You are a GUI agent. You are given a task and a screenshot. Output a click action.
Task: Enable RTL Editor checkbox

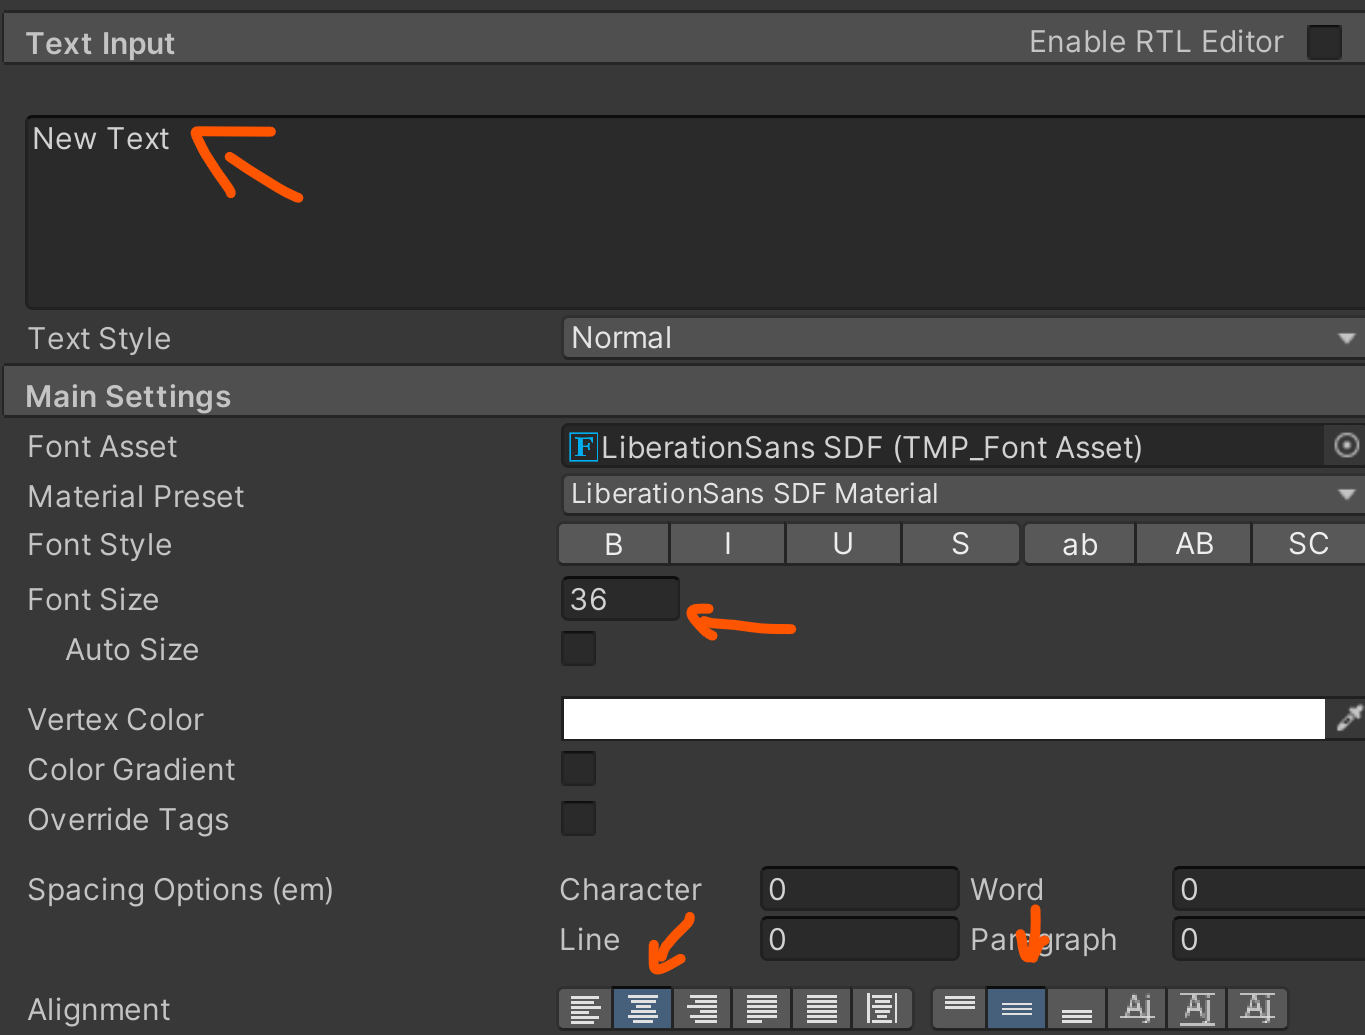coord(1324,42)
